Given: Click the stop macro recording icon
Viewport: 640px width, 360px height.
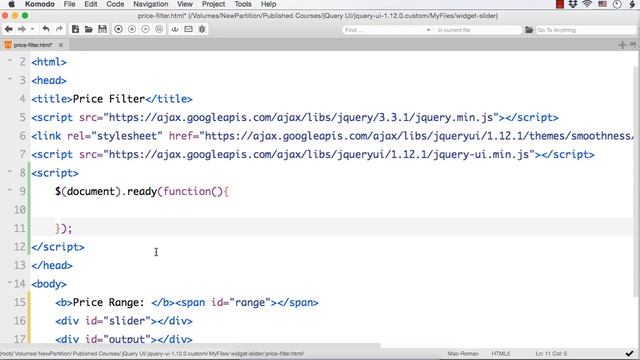Looking at the screenshot, I should (x=132, y=29).
